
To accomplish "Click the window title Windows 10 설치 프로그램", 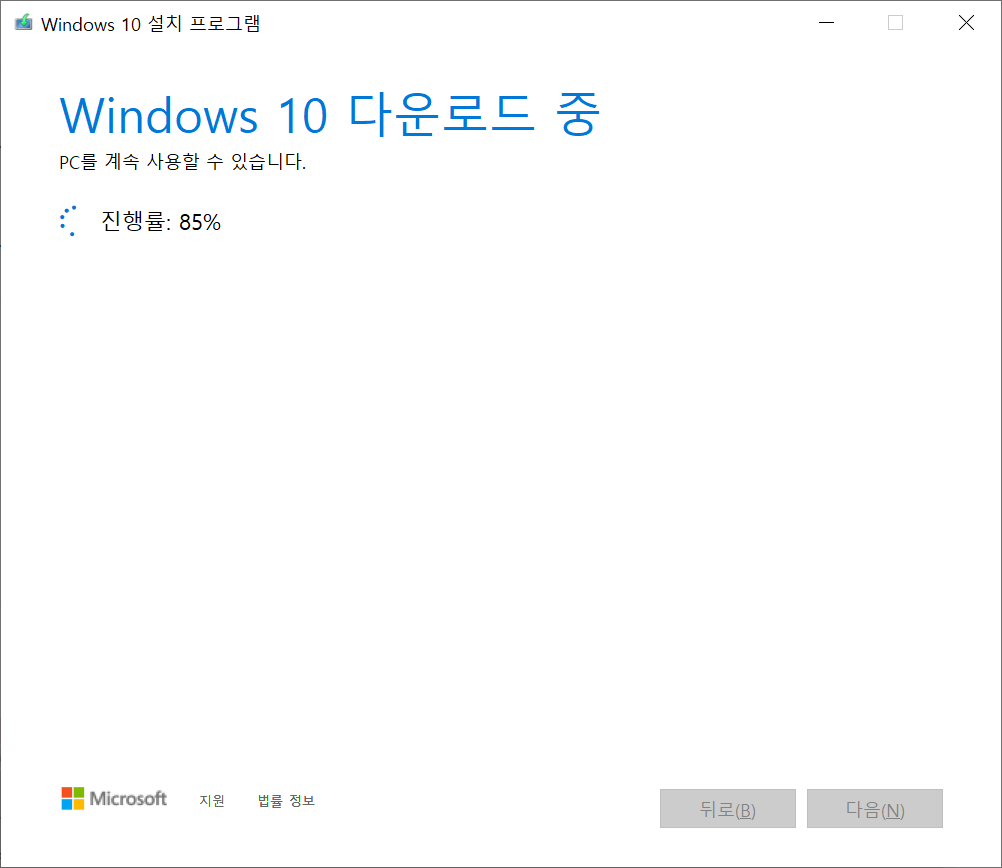I will tap(151, 24).
